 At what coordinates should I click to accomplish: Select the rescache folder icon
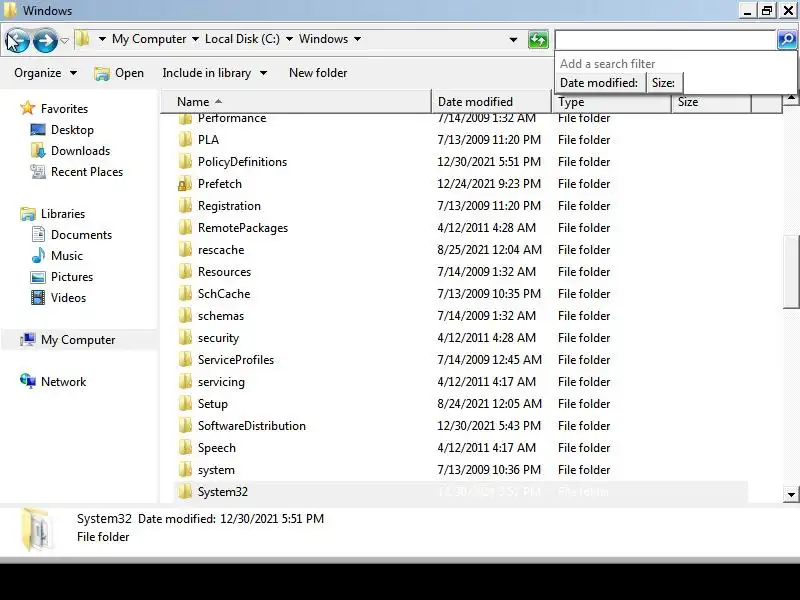[x=185, y=249]
